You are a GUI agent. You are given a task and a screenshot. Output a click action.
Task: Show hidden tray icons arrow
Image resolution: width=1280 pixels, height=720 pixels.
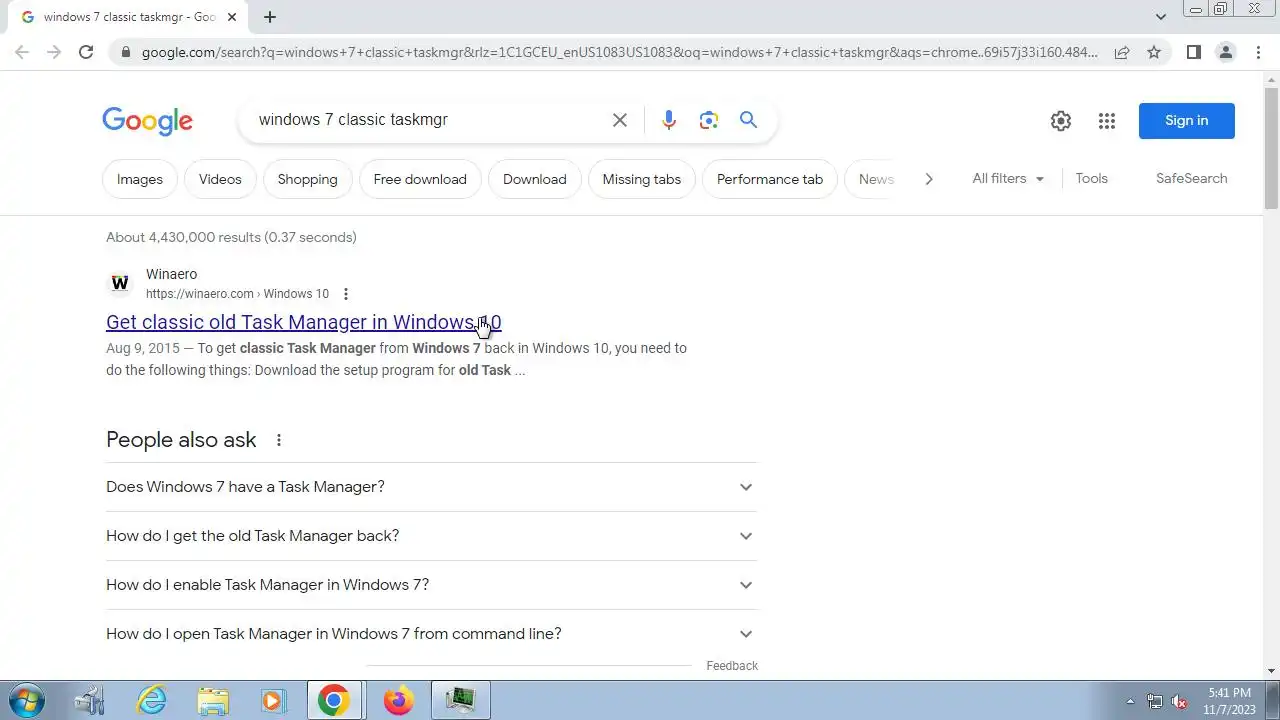(1130, 701)
